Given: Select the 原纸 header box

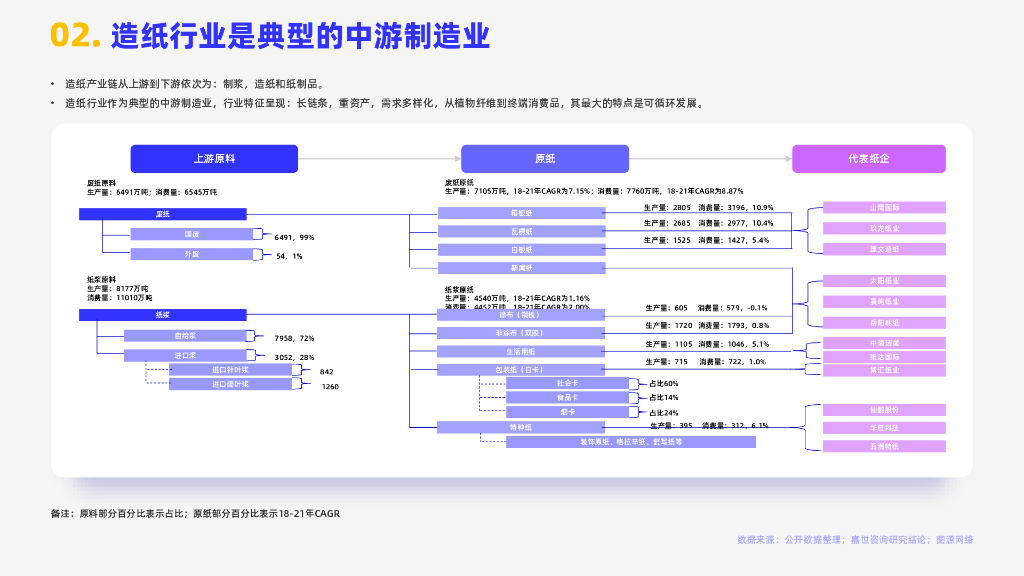Looking at the screenshot, I should tap(544, 159).
